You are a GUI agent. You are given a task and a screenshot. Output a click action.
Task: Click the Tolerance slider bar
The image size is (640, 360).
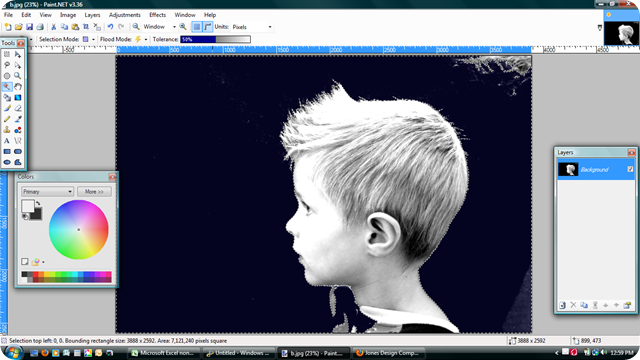point(215,39)
